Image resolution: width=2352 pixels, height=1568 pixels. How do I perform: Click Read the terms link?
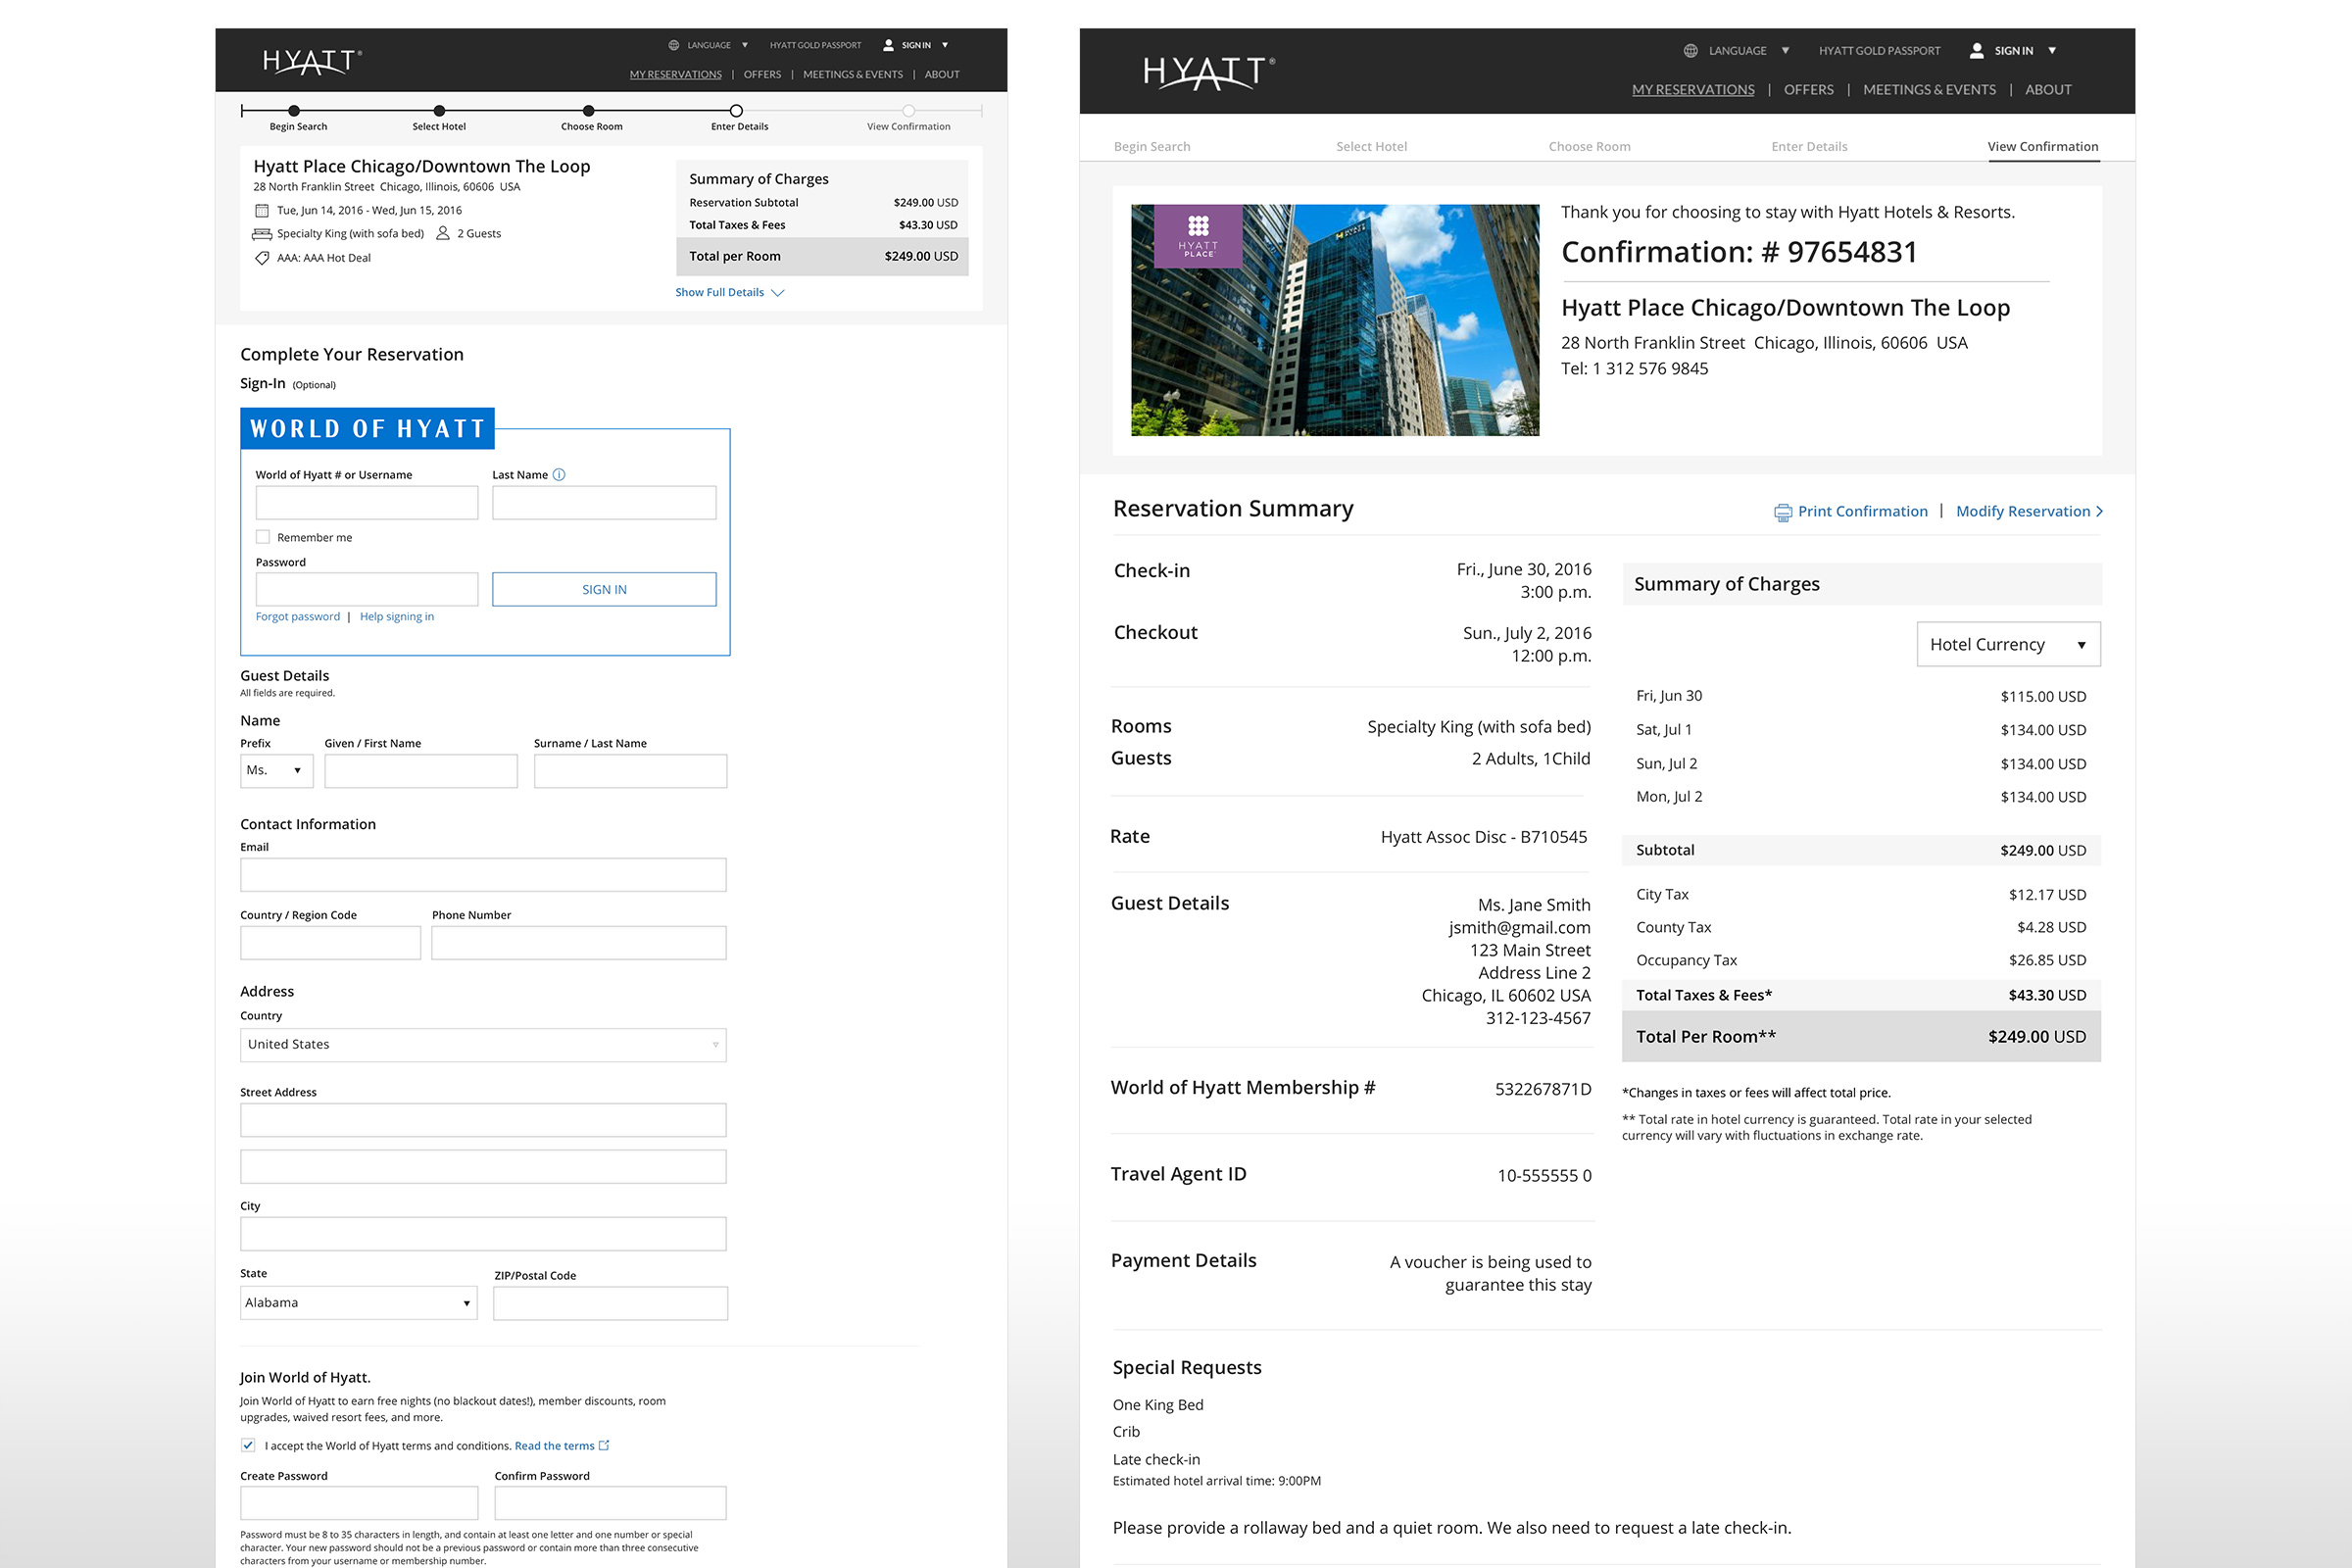tap(554, 1446)
